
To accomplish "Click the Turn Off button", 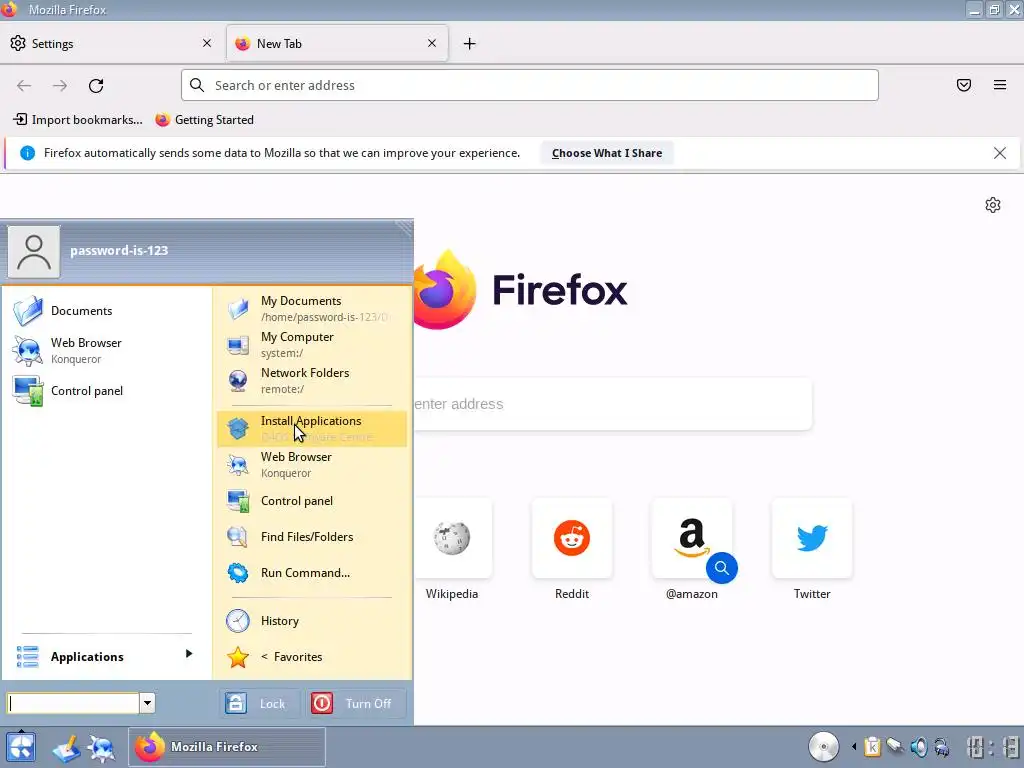I will coord(355,703).
